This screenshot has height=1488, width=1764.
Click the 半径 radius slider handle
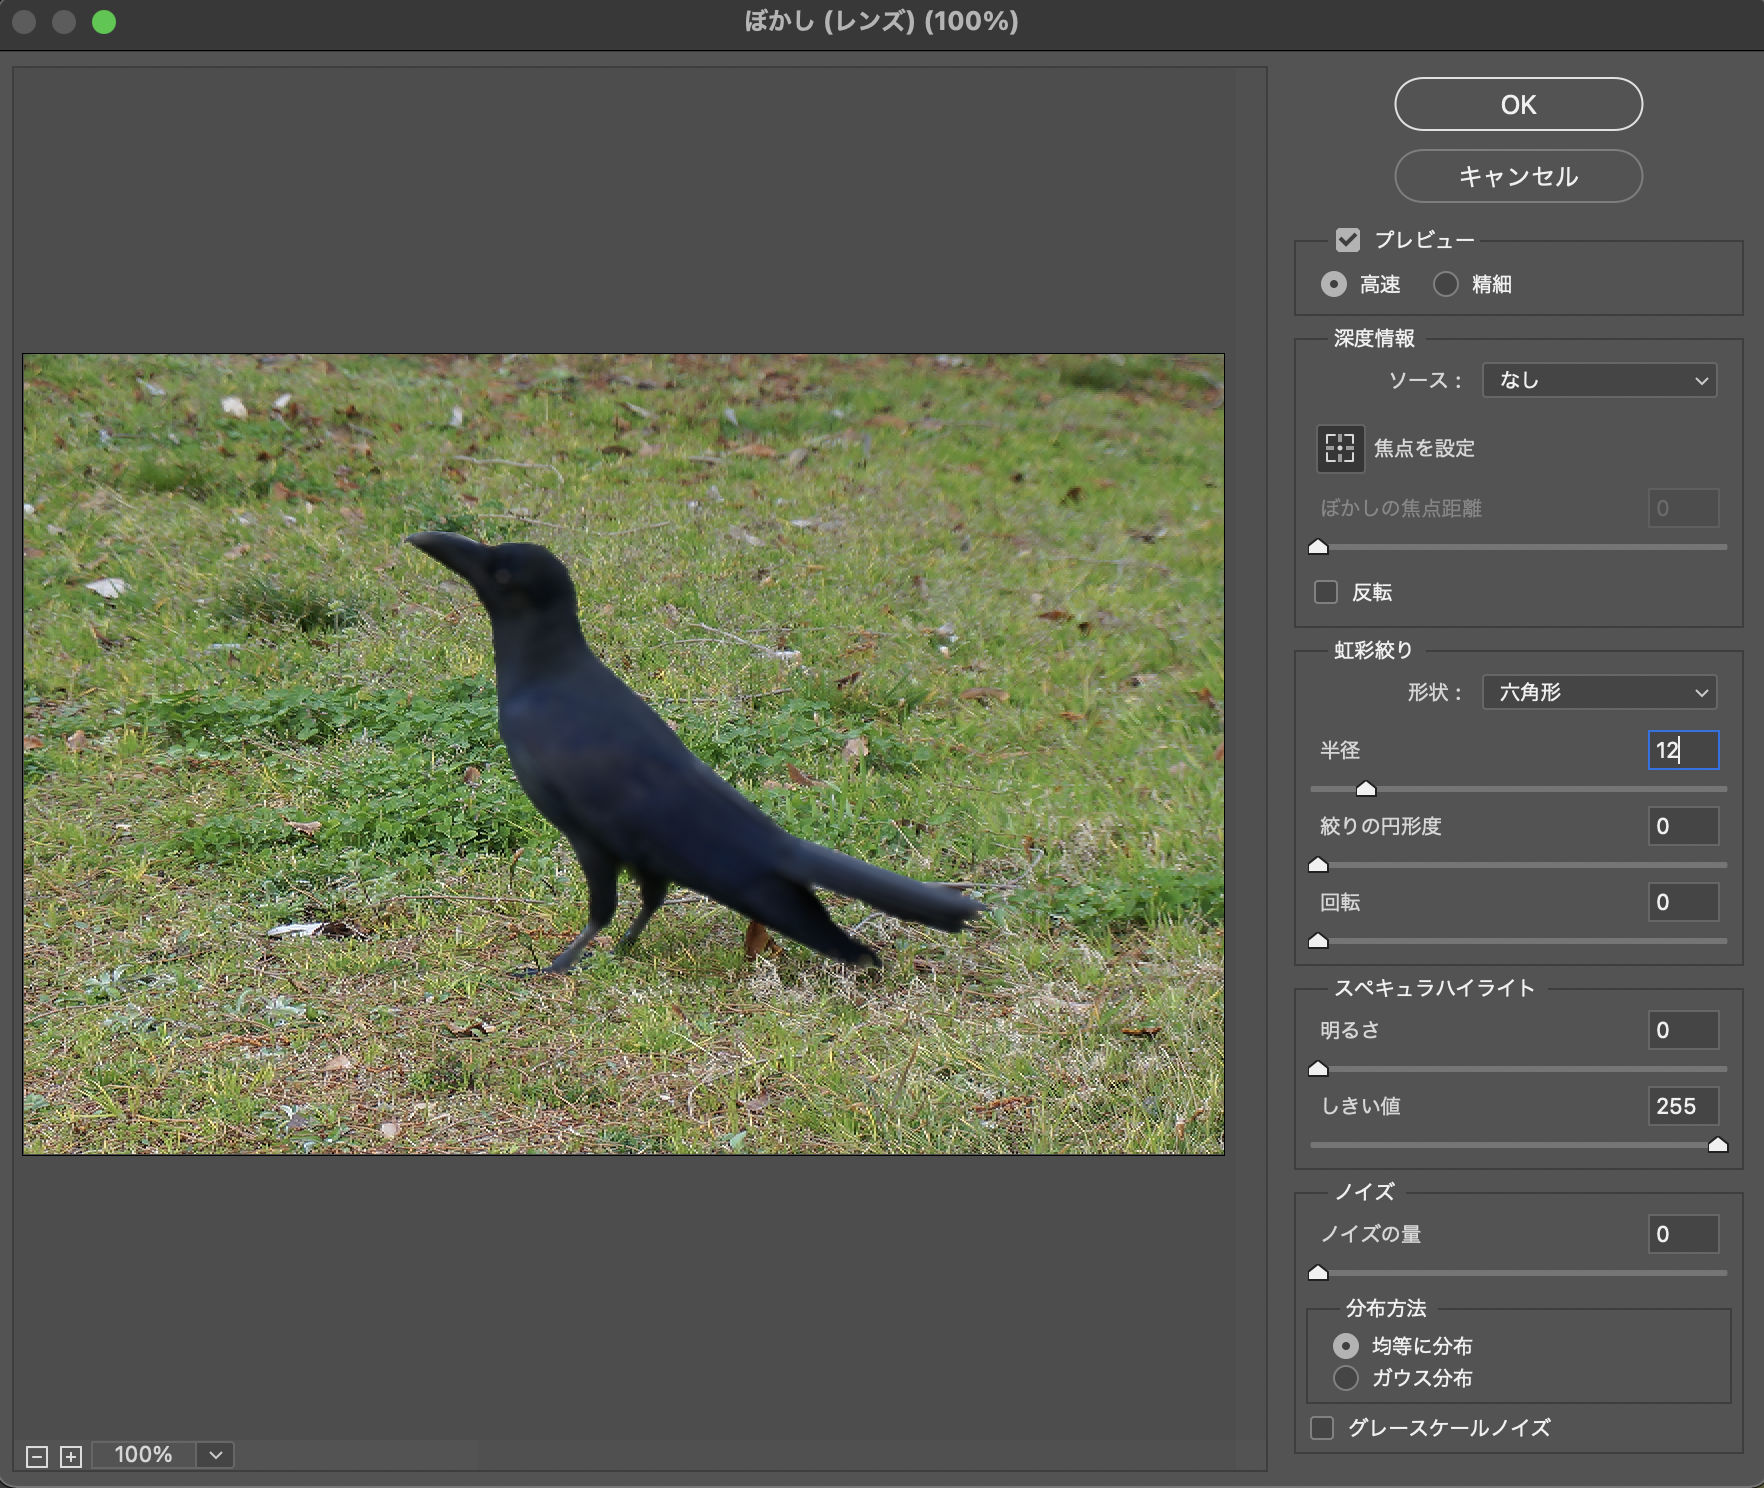coord(1366,789)
